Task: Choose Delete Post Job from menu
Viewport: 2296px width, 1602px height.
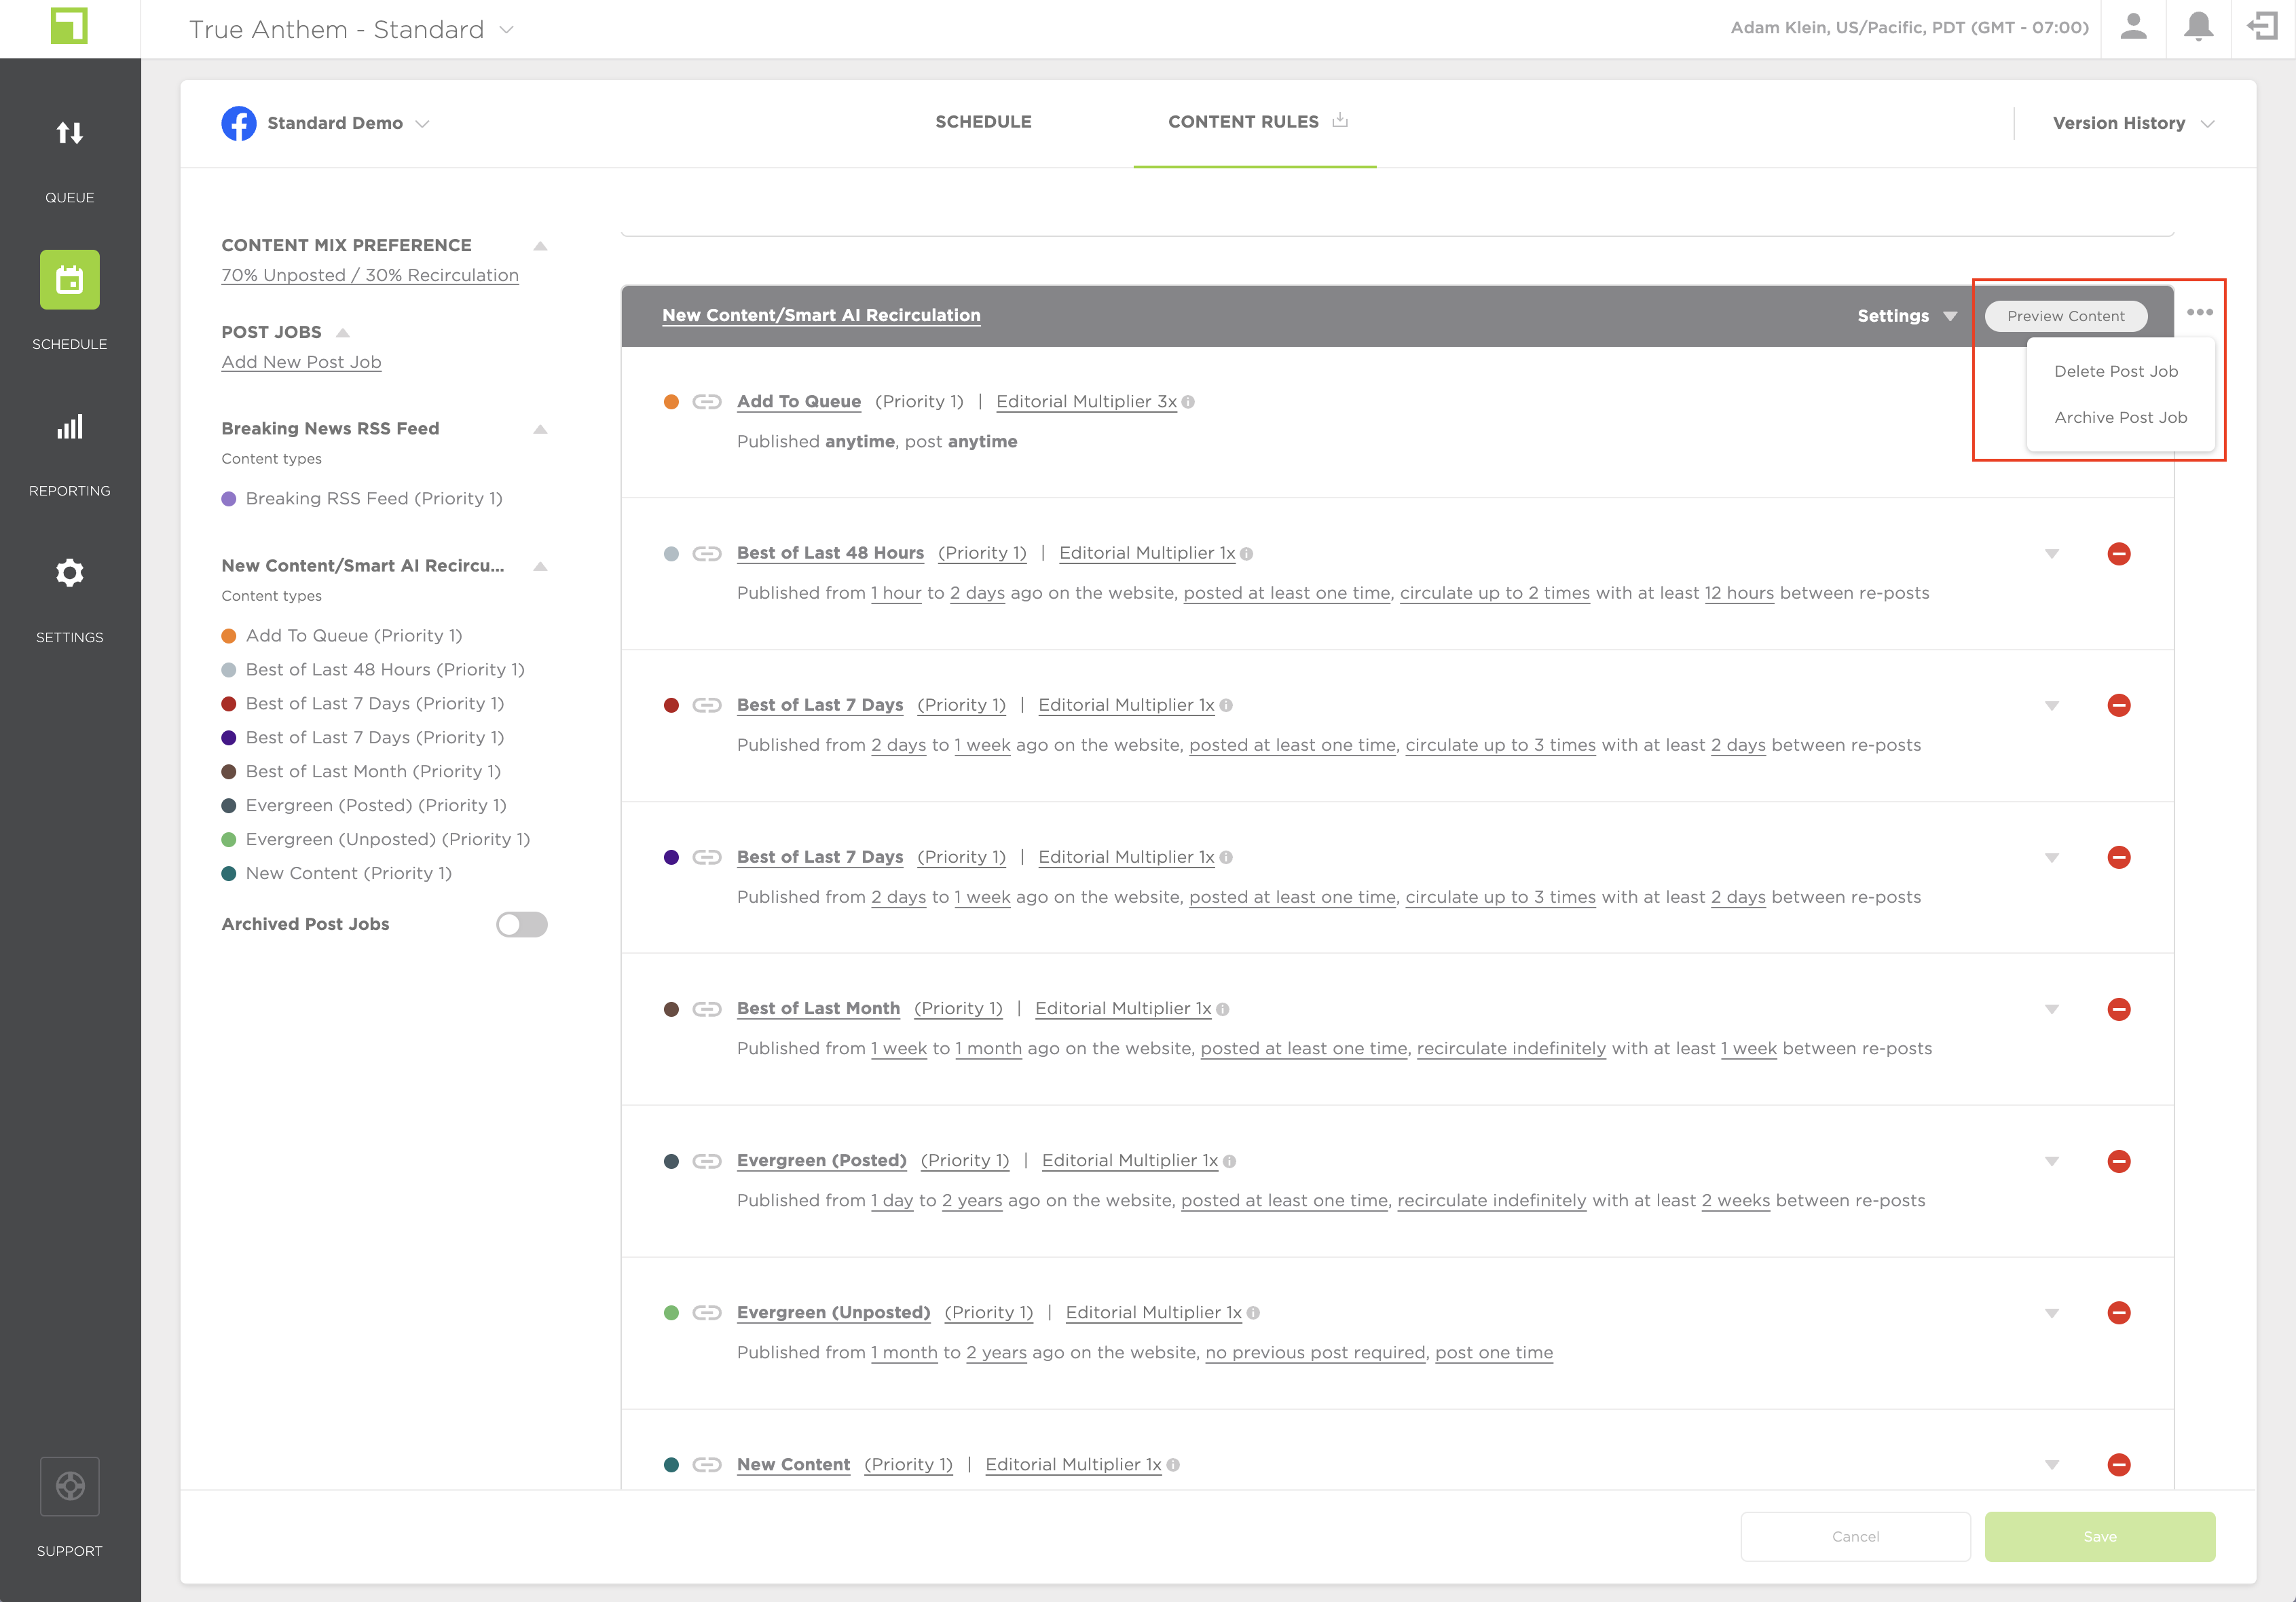Action: [x=2116, y=371]
